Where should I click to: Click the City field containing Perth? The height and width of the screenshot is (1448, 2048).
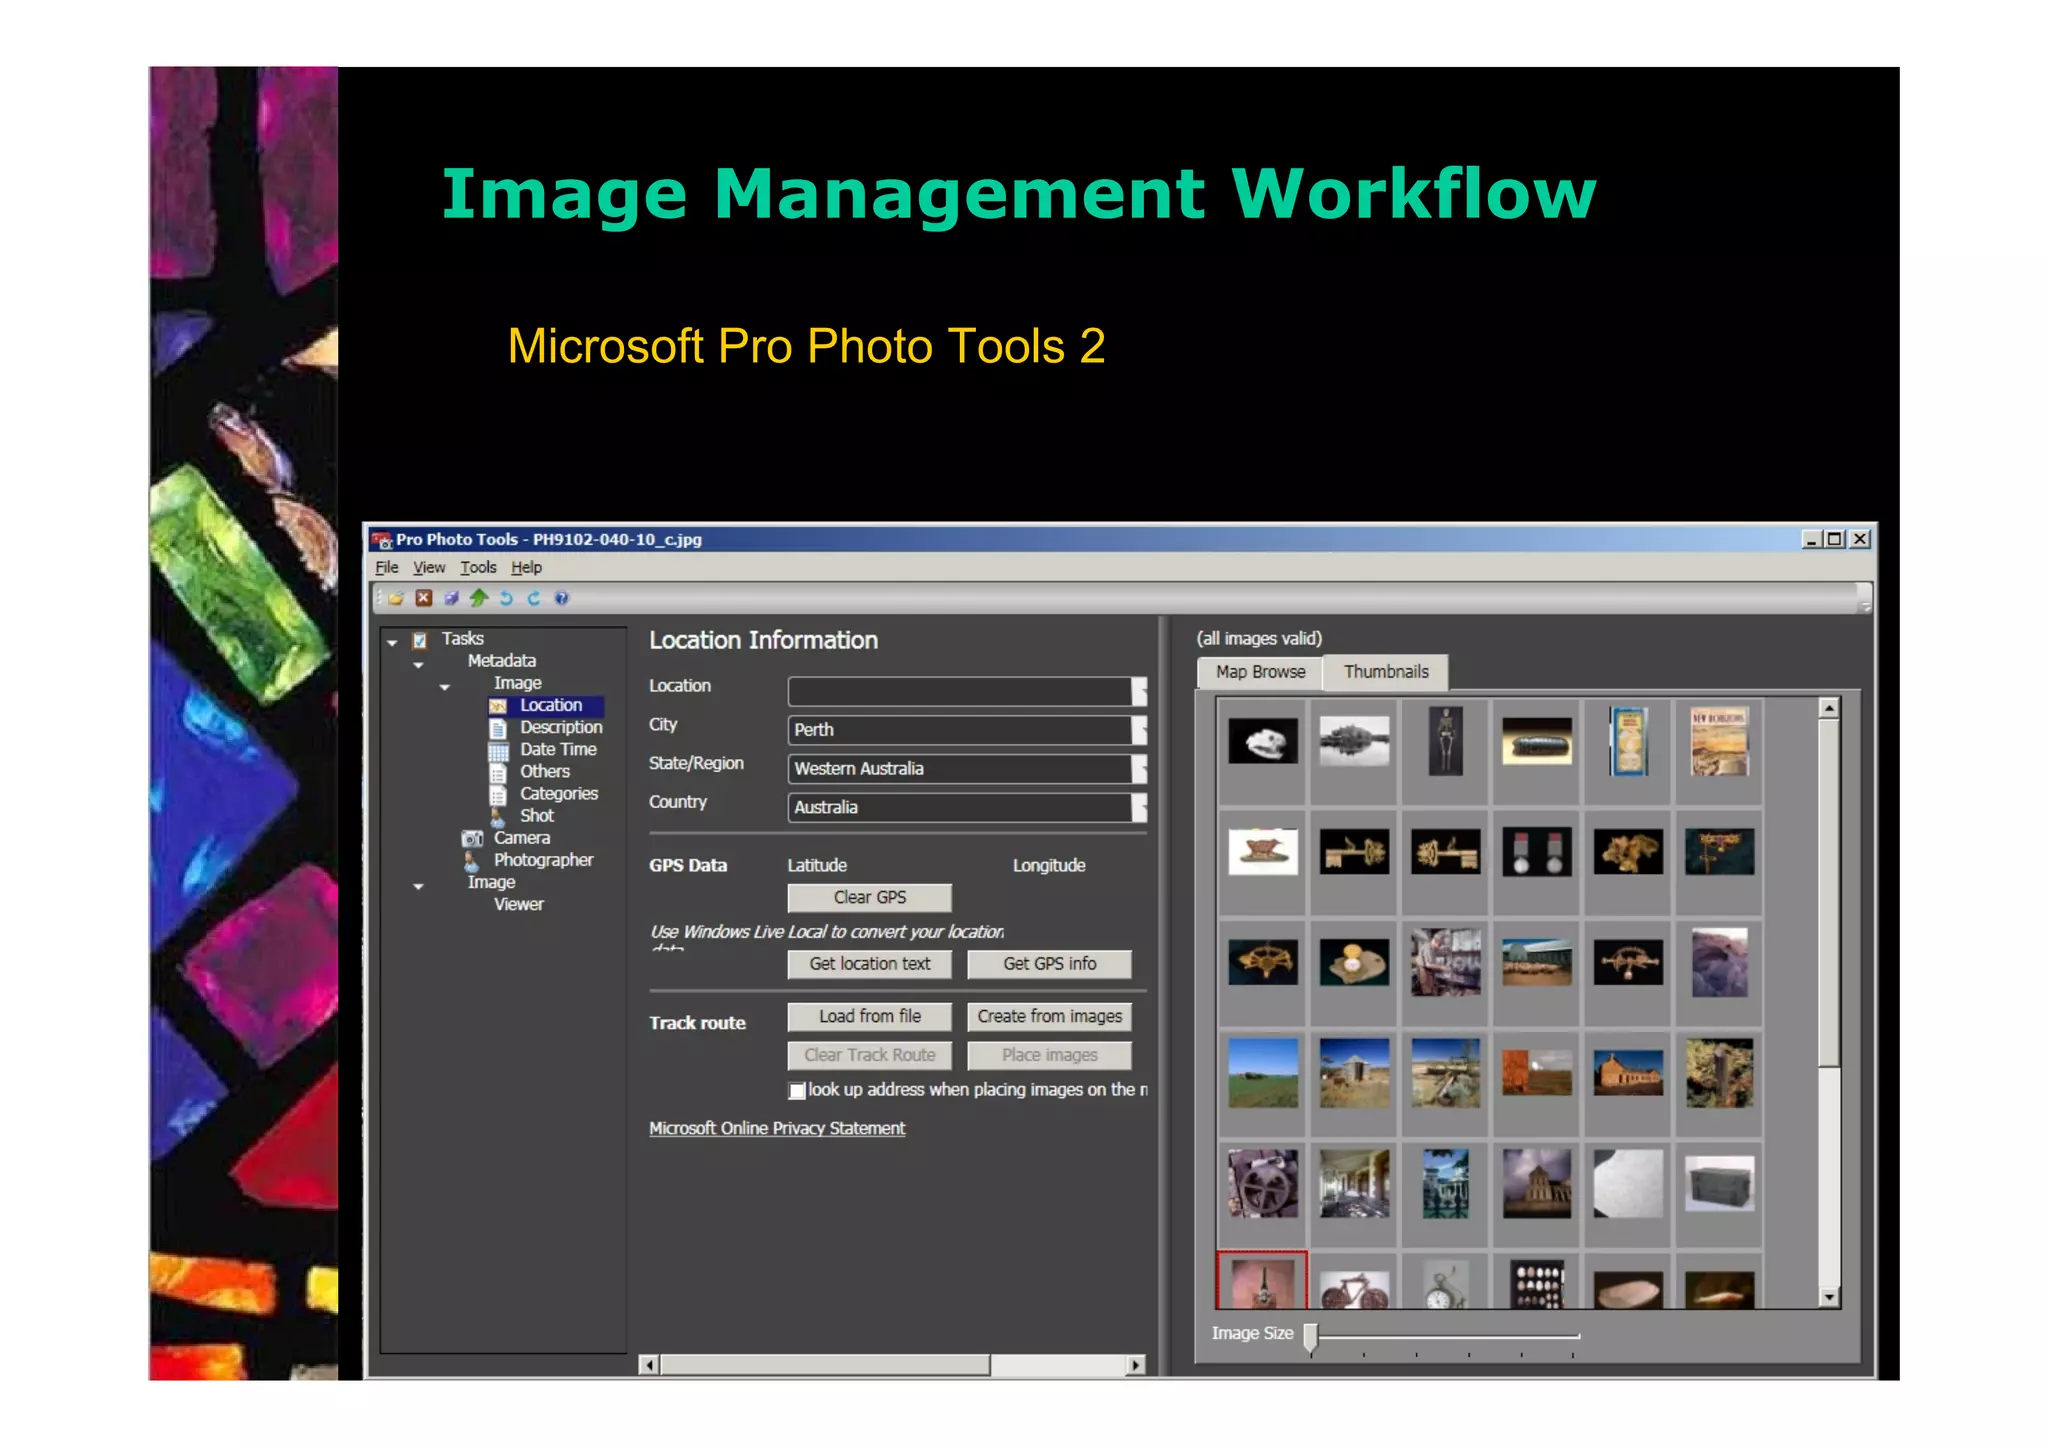coord(960,730)
